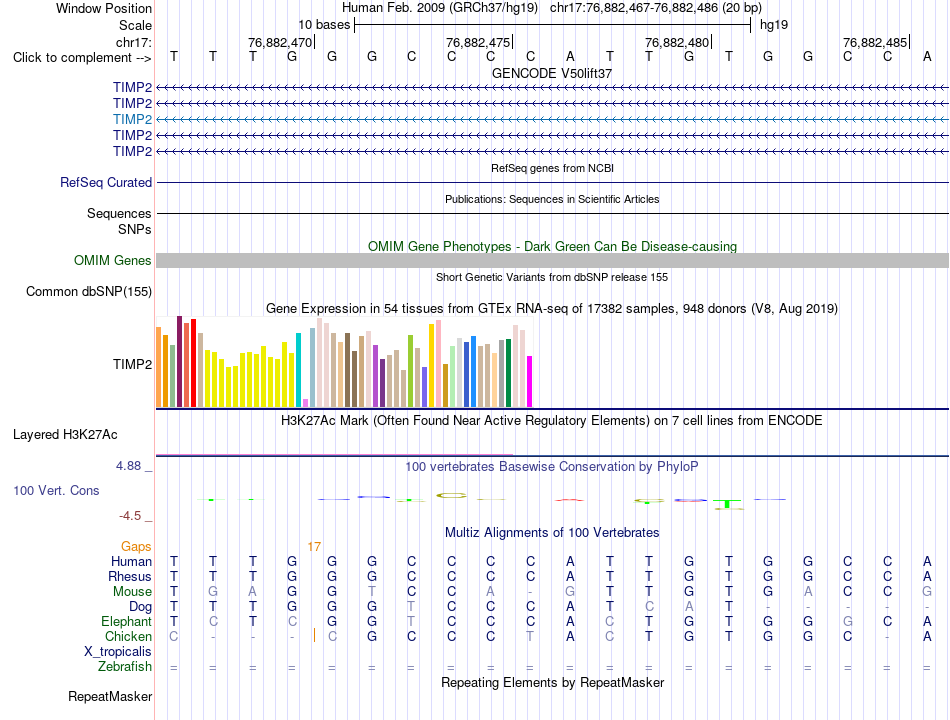
Task: Click the bright green PhyloP conservation bar
Action: coord(728,504)
